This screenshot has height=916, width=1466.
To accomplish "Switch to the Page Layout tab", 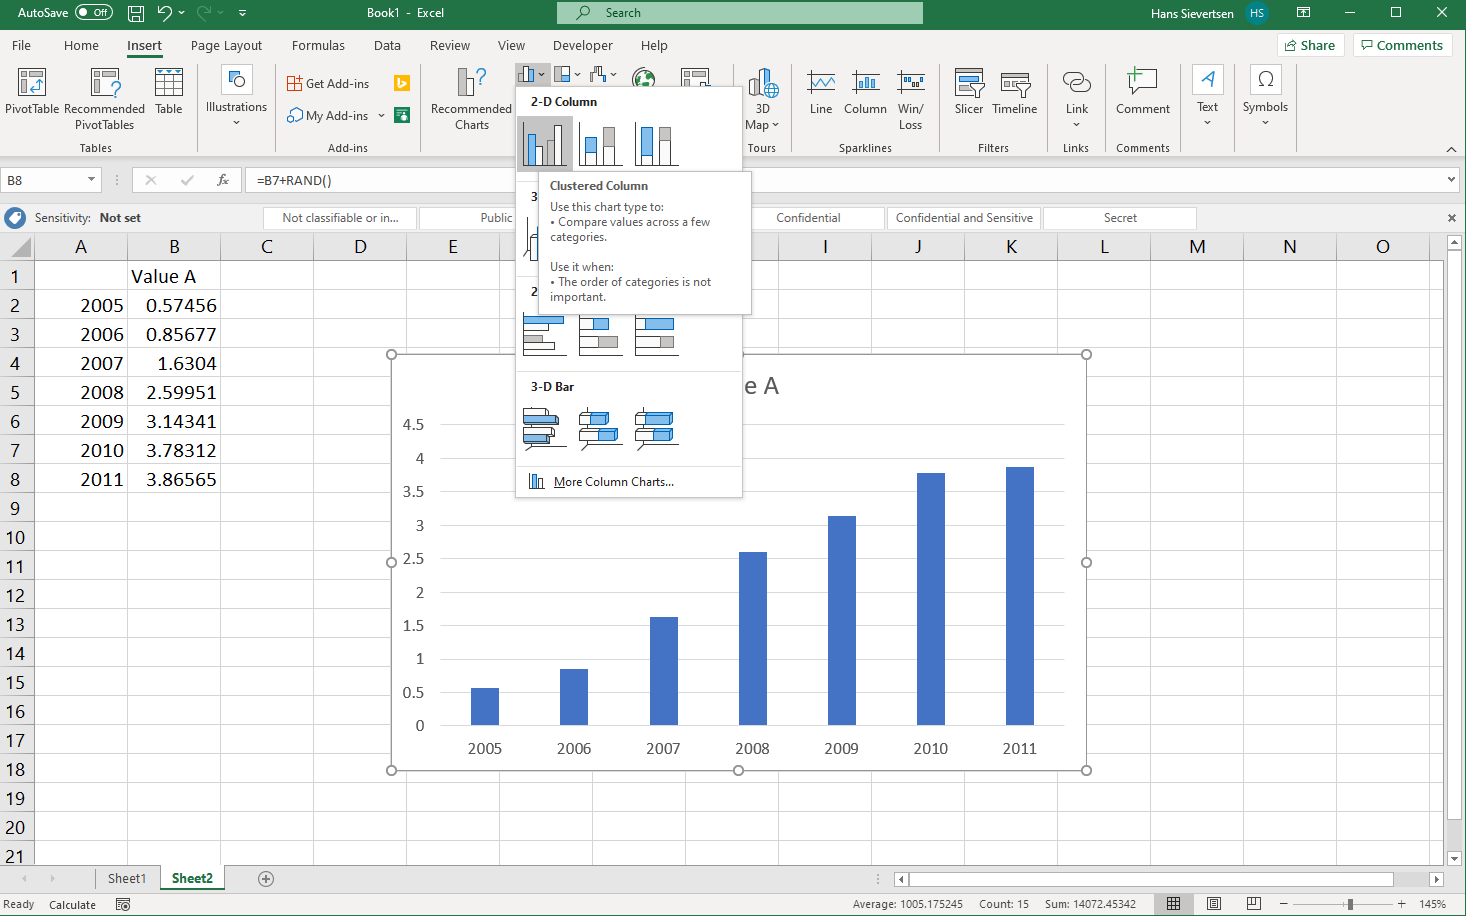I will (226, 46).
